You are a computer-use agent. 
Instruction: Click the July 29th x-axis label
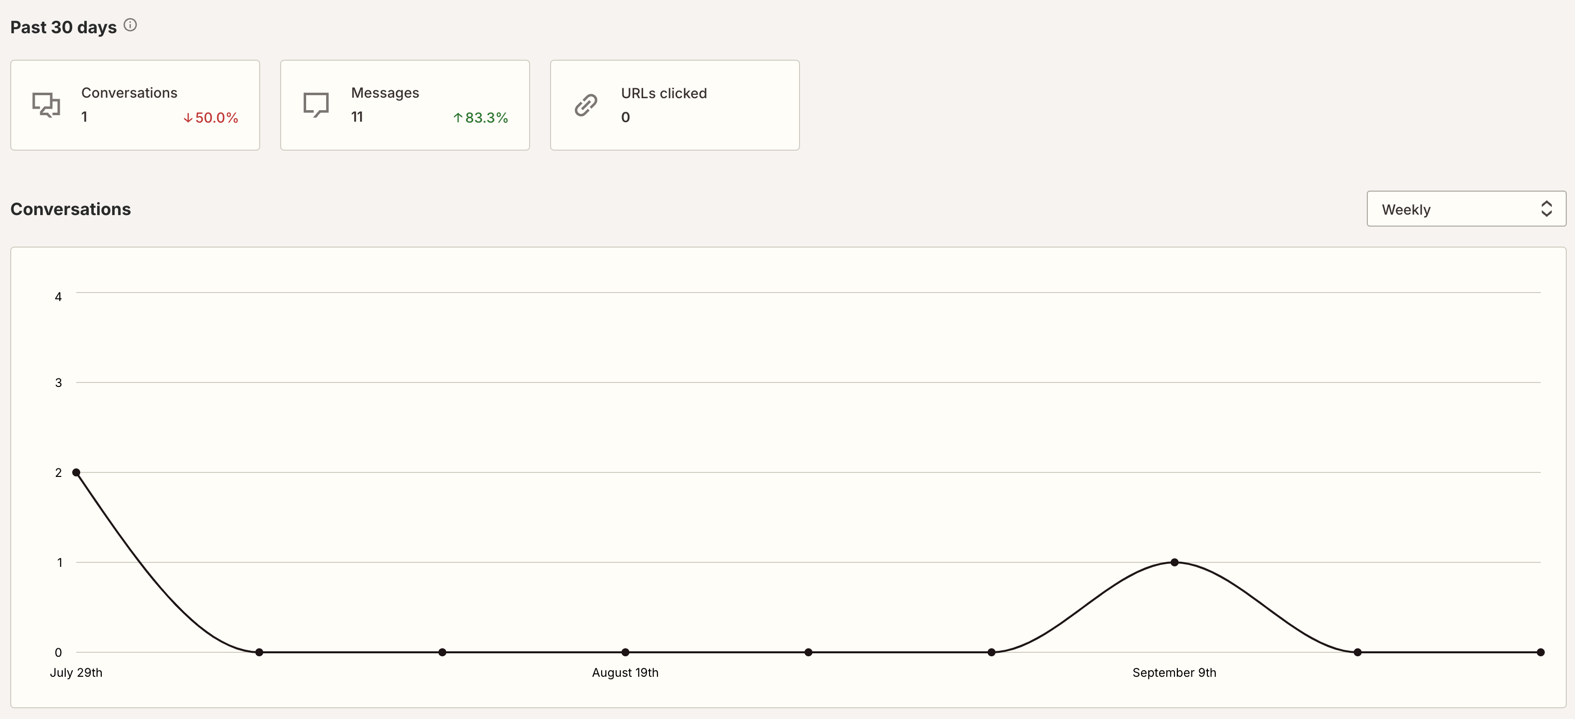click(76, 673)
